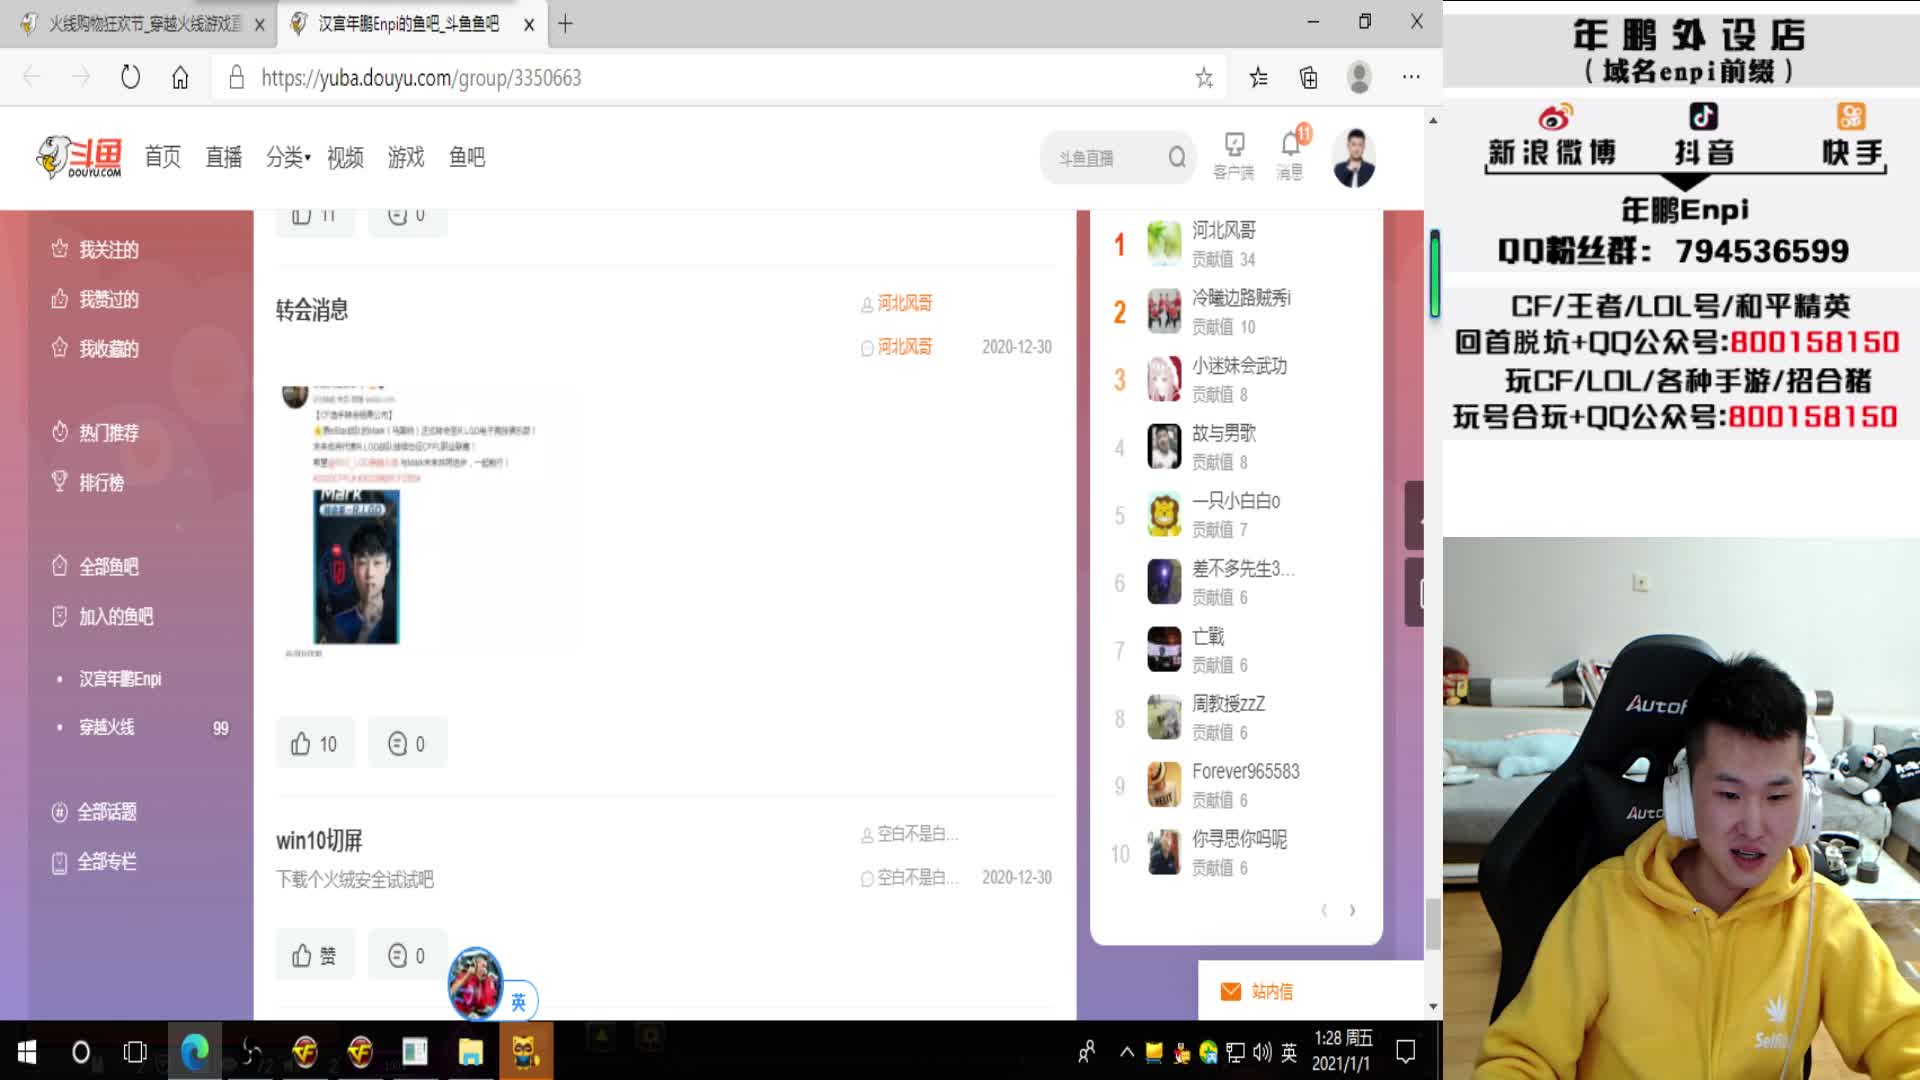1920x1080 pixels.
Task: Go to next page of contribution ranking
Action: coord(1352,910)
